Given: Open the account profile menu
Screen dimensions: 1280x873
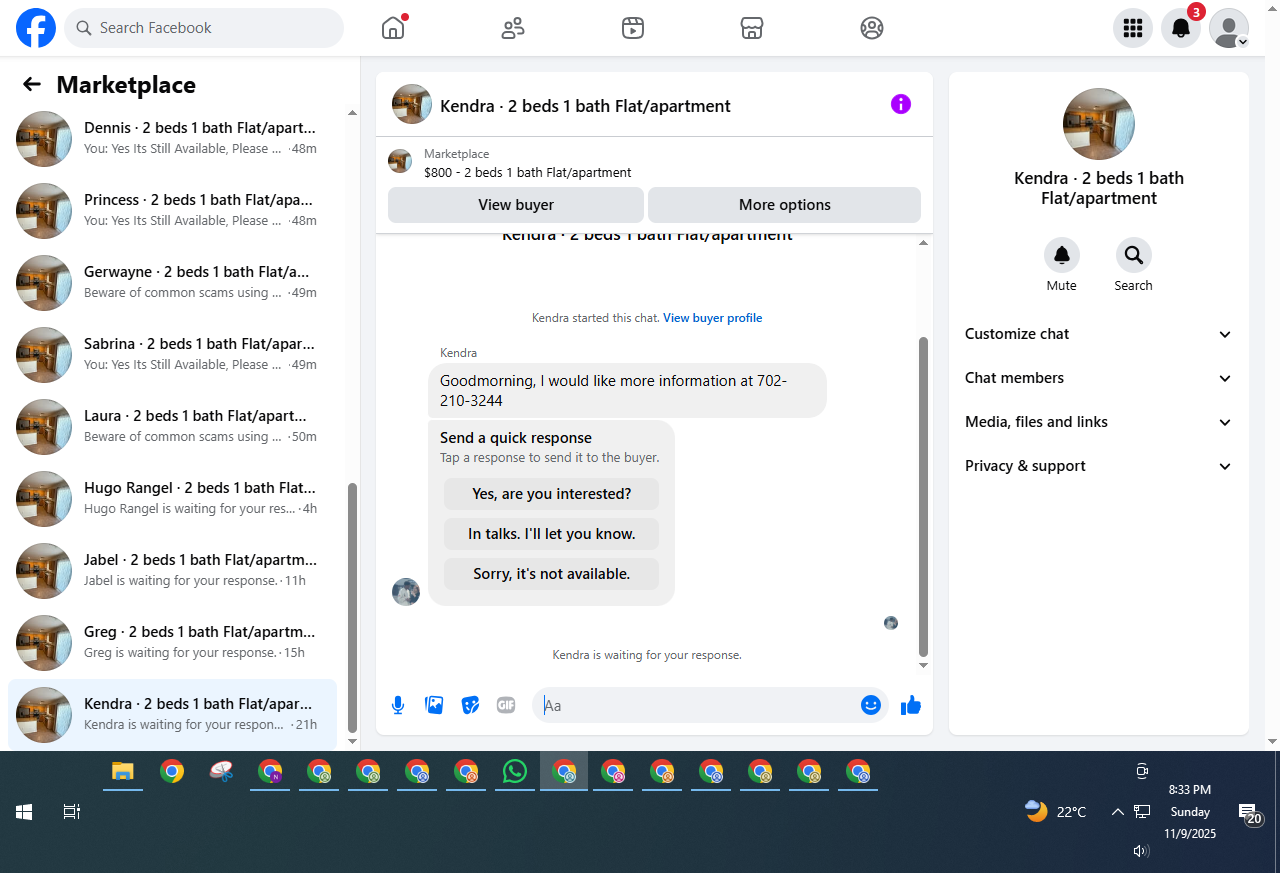Looking at the screenshot, I should pos(1229,28).
